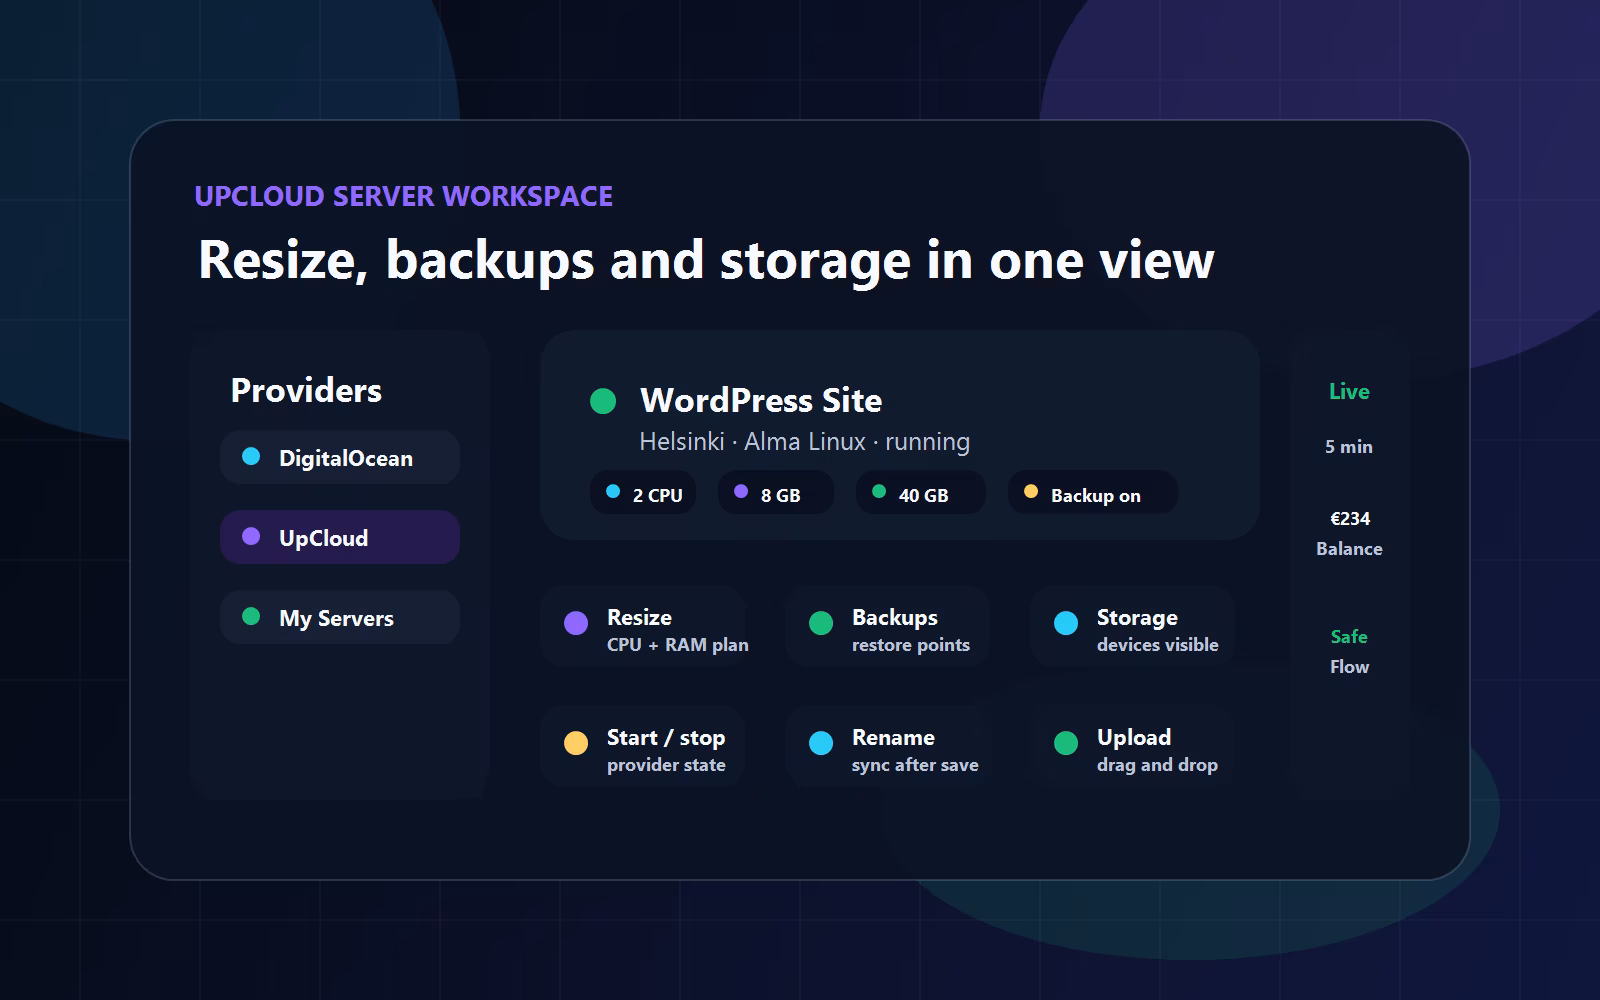Screen dimensions: 1600x1000
Task: Click the green Upload card icon
Action: click(x=1066, y=743)
